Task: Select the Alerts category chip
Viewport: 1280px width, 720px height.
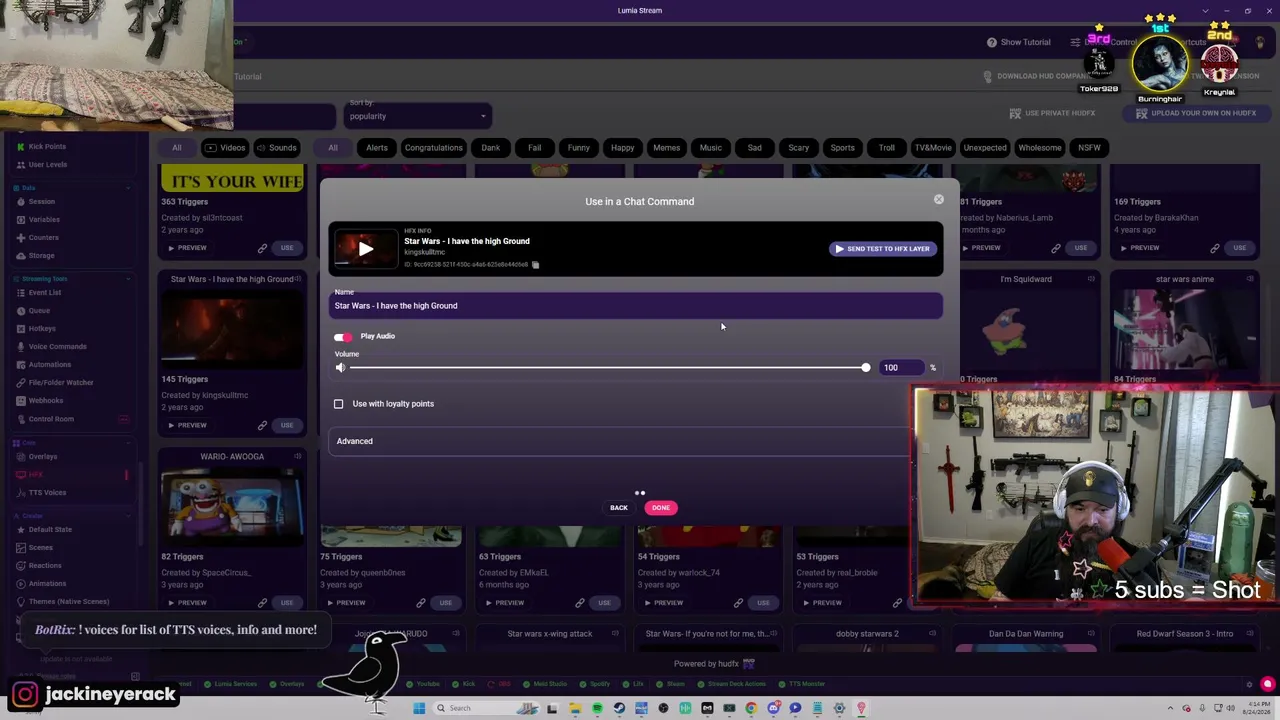Action: [377, 148]
